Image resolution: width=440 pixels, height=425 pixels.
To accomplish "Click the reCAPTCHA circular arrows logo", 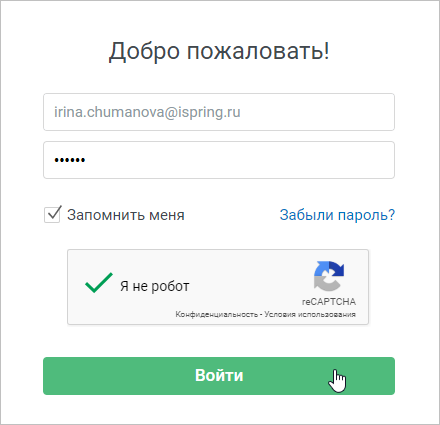I will [x=329, y=276].
